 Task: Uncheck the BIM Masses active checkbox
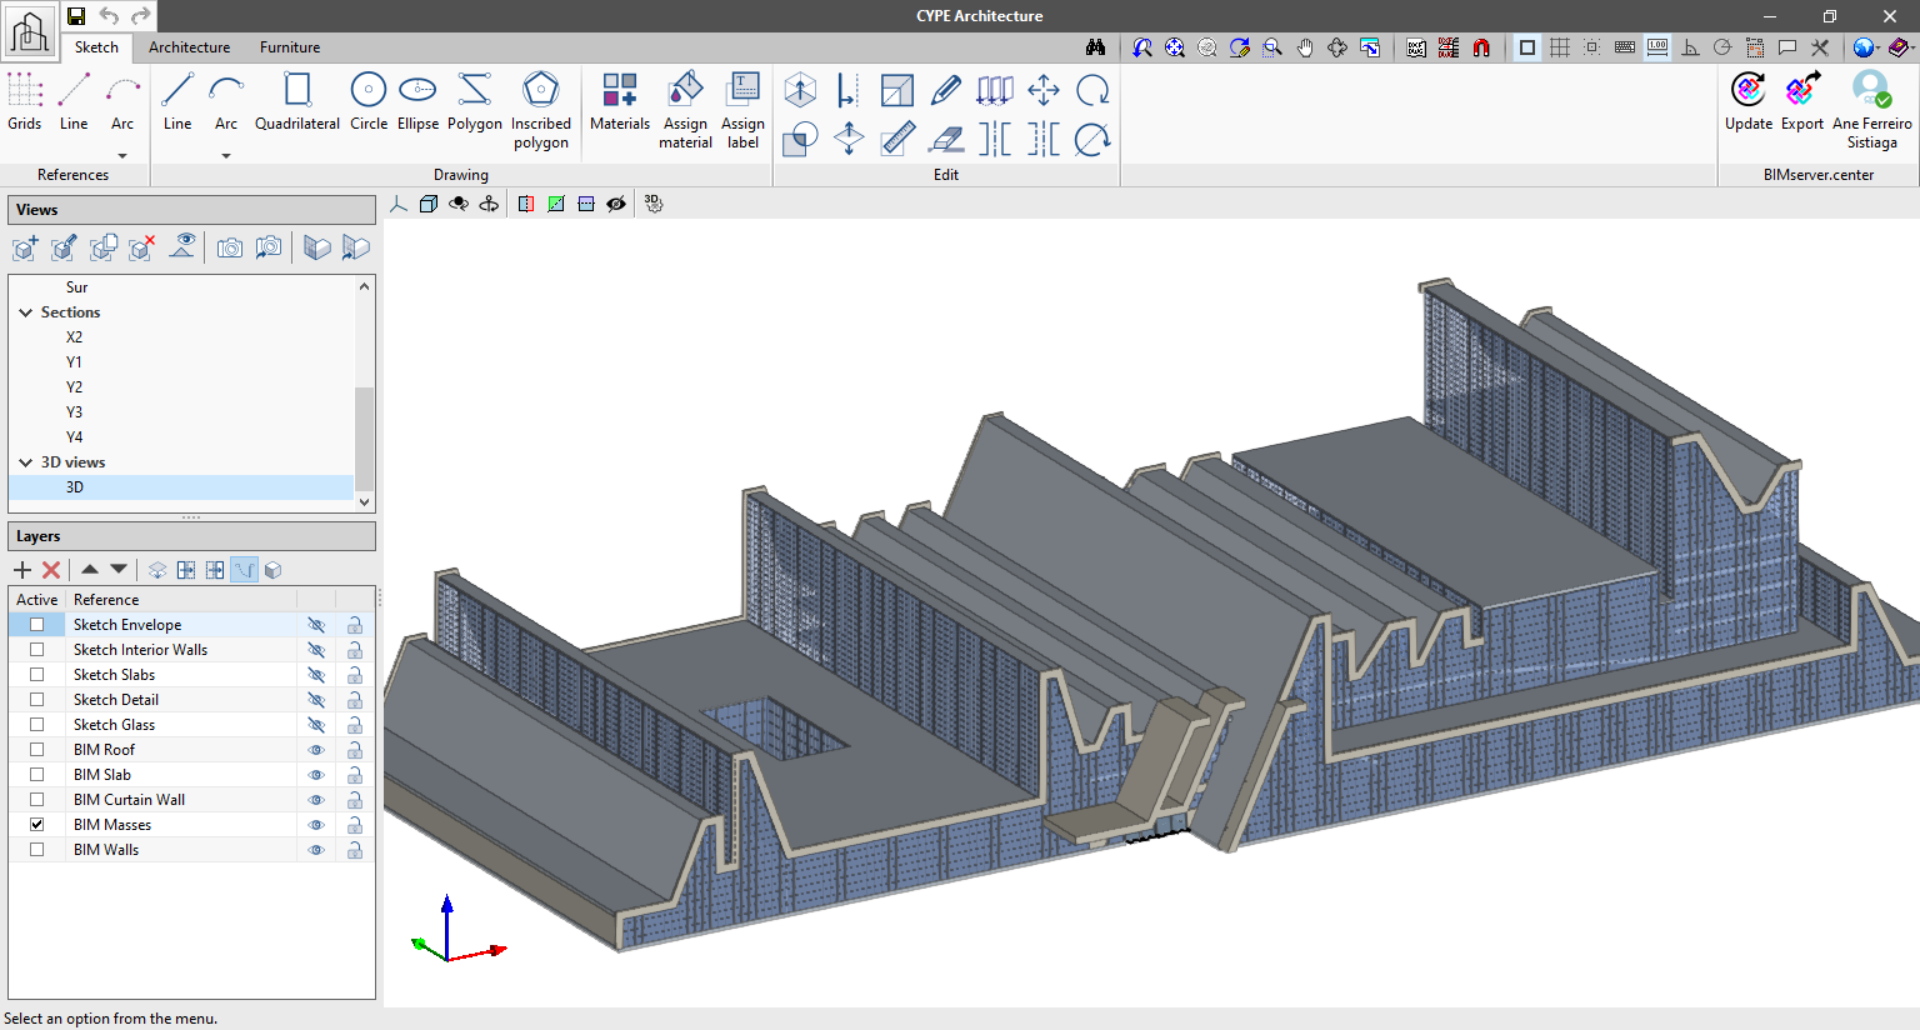(37, 825)
